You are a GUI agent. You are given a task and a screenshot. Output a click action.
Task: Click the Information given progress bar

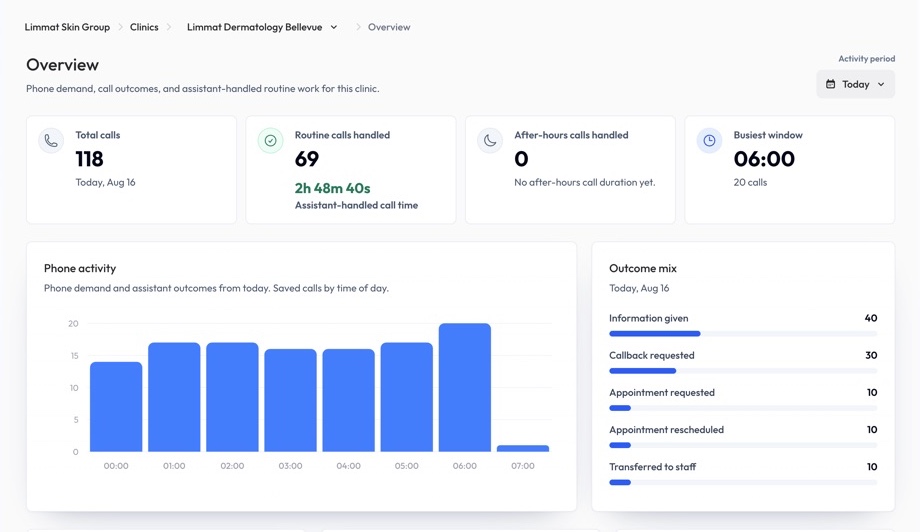click(x=743, y=334)
